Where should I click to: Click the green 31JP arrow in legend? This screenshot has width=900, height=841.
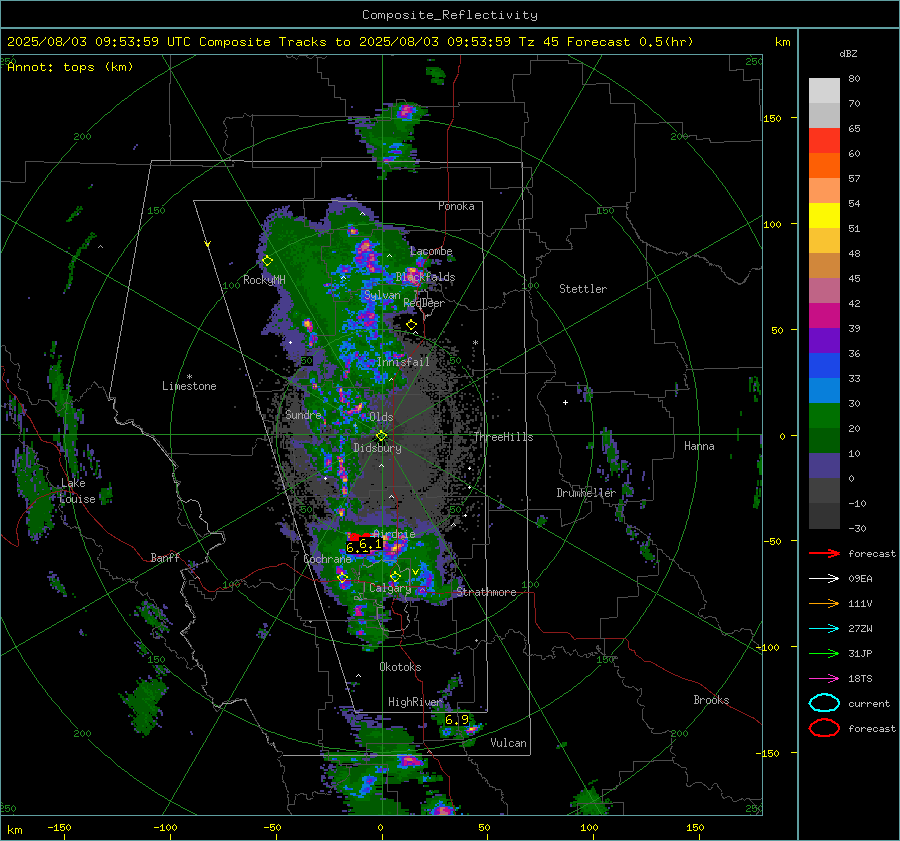click(x=824, y=653)
